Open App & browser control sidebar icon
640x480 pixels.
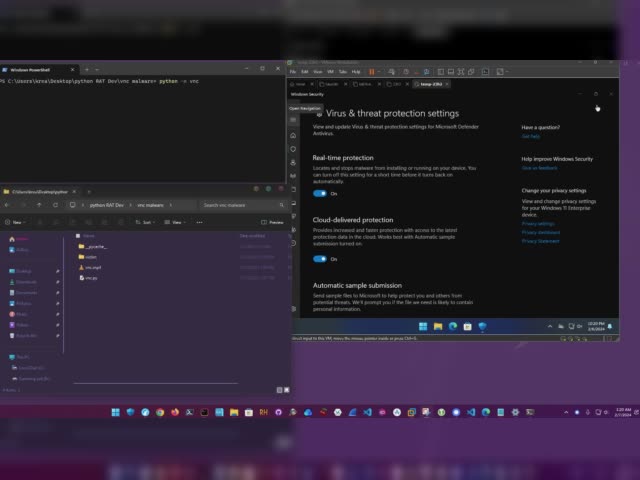[x=293, y=189]
